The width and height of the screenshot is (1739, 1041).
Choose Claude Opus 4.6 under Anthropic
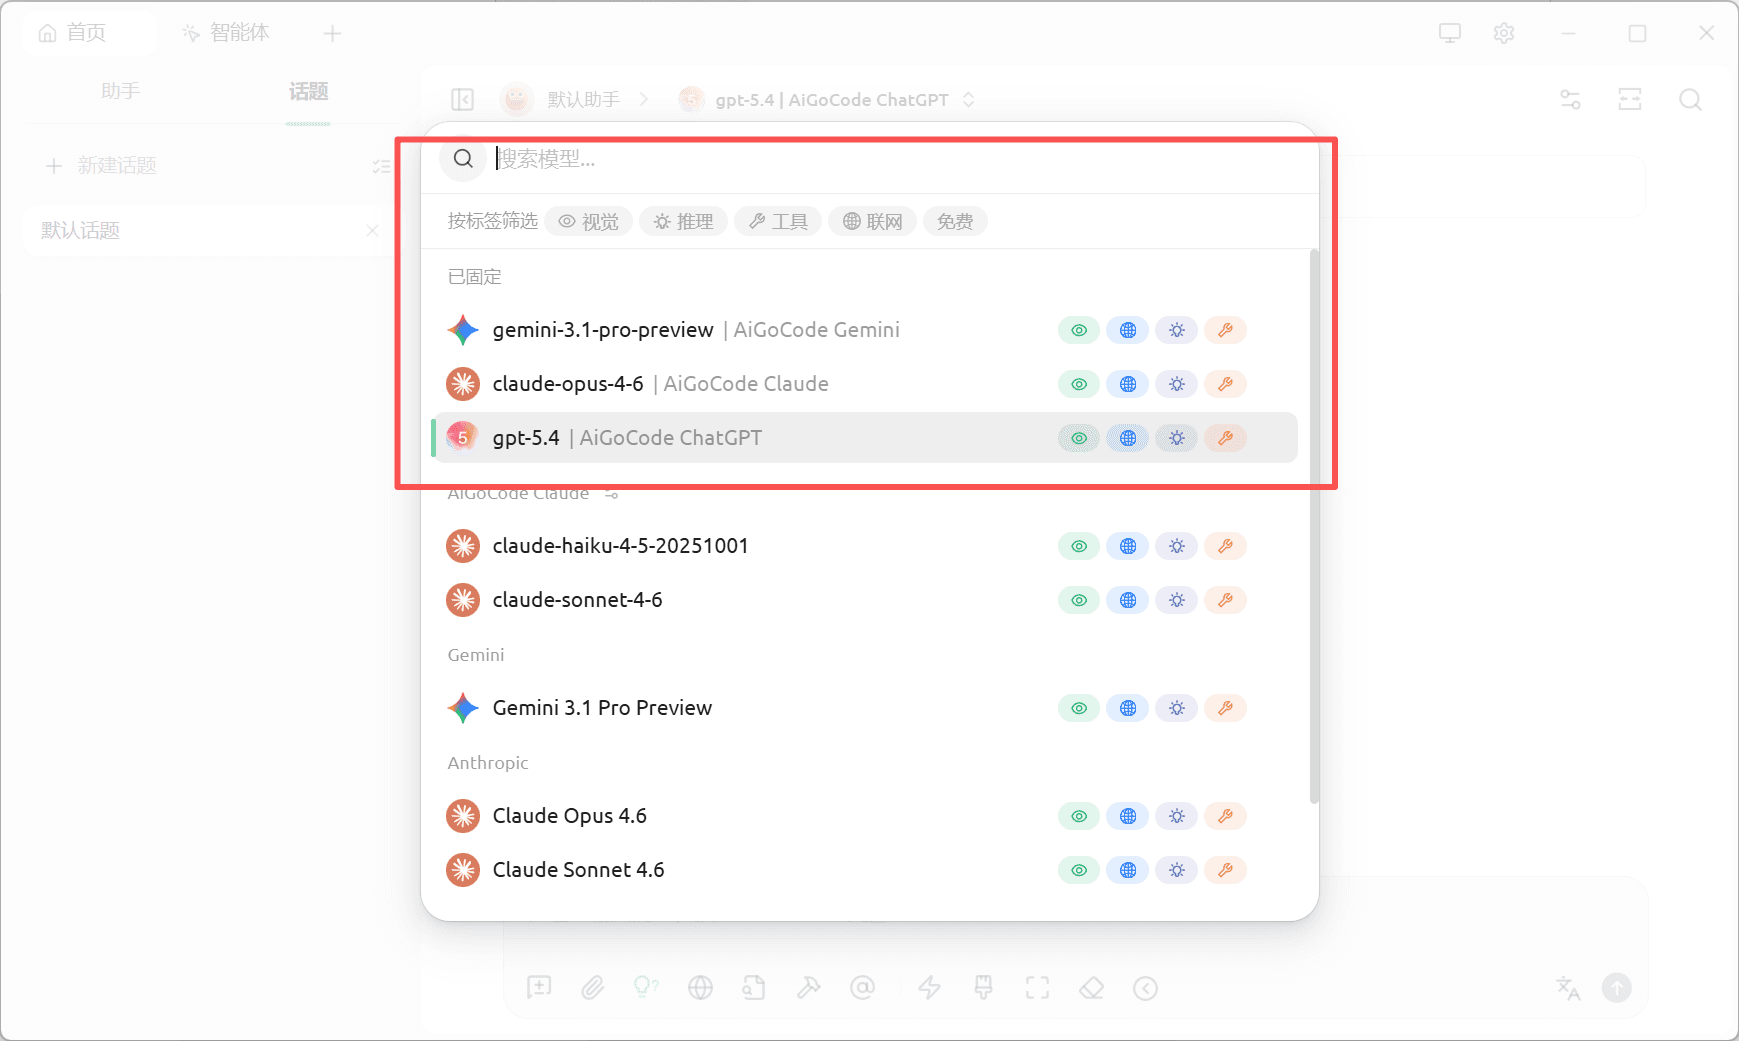pos(866,816)
